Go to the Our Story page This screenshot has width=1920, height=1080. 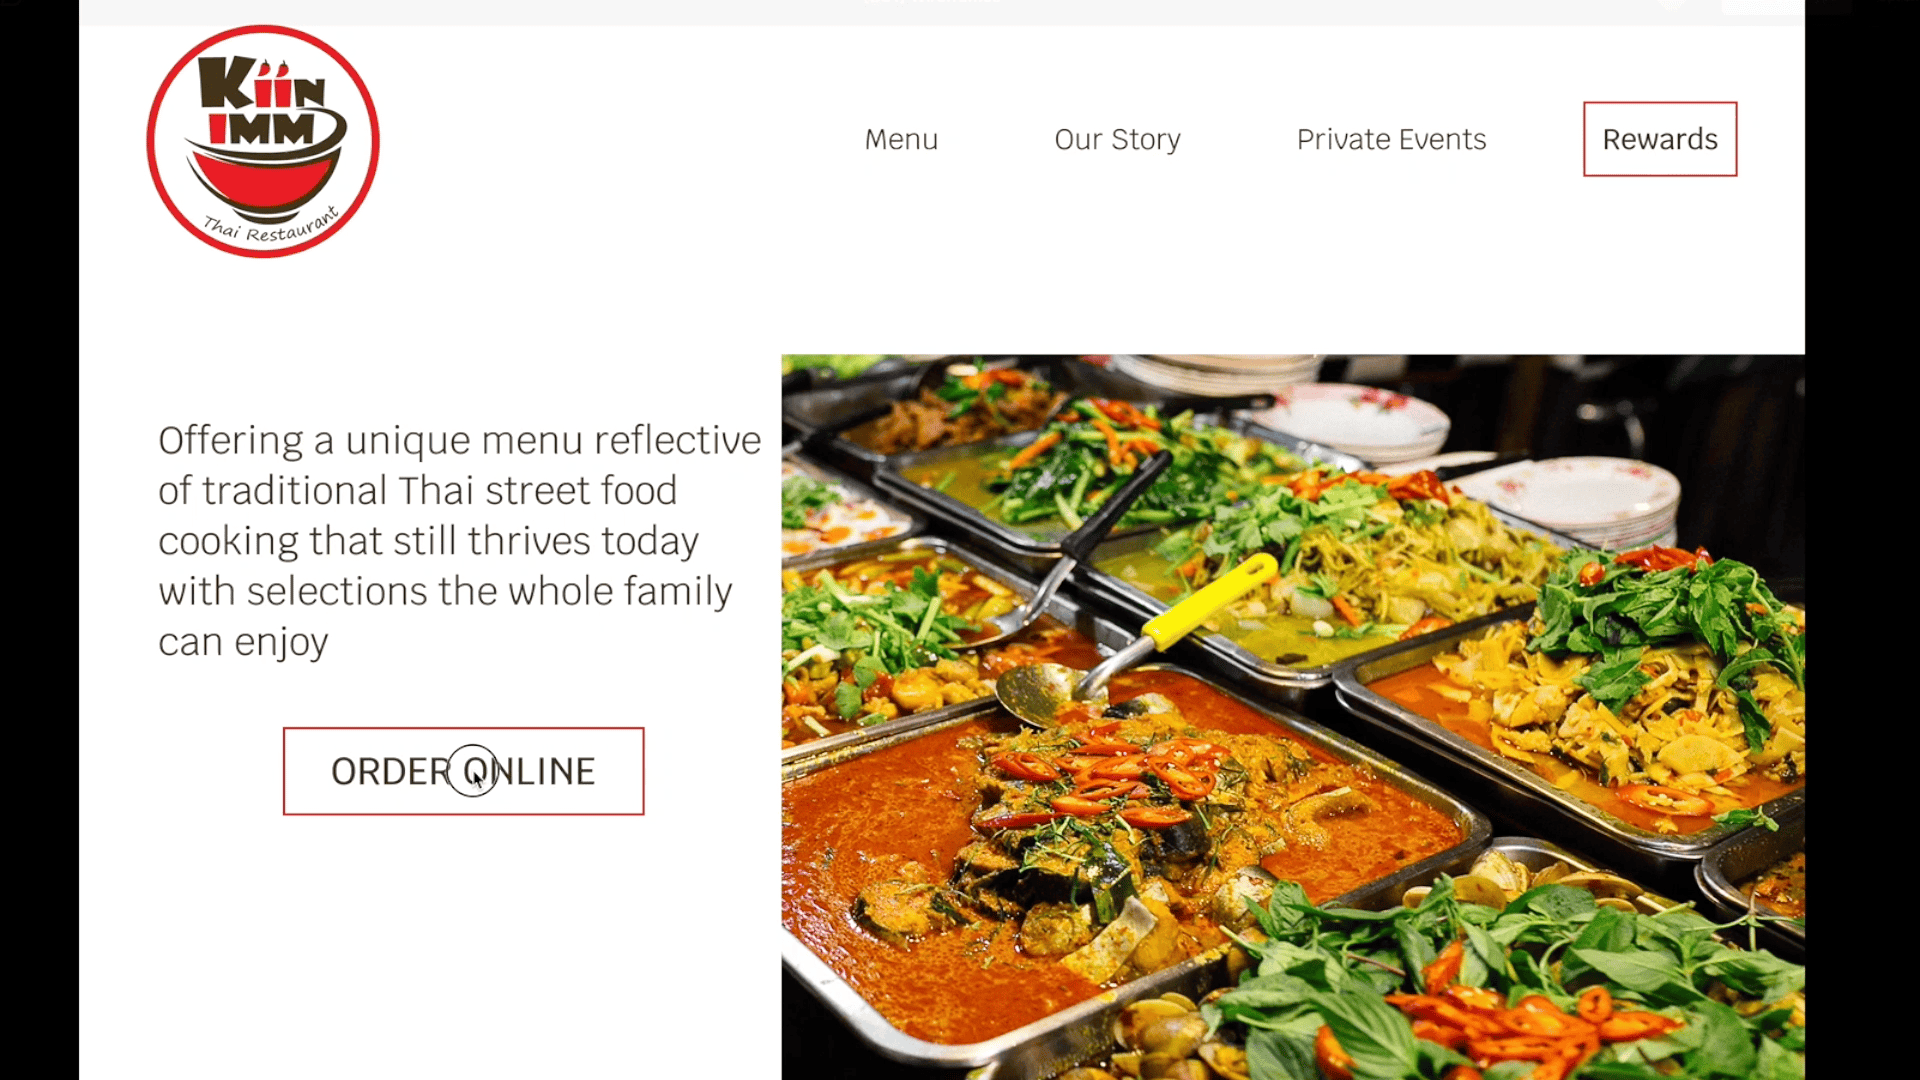pyautogui.click(x=1117, y=139)
